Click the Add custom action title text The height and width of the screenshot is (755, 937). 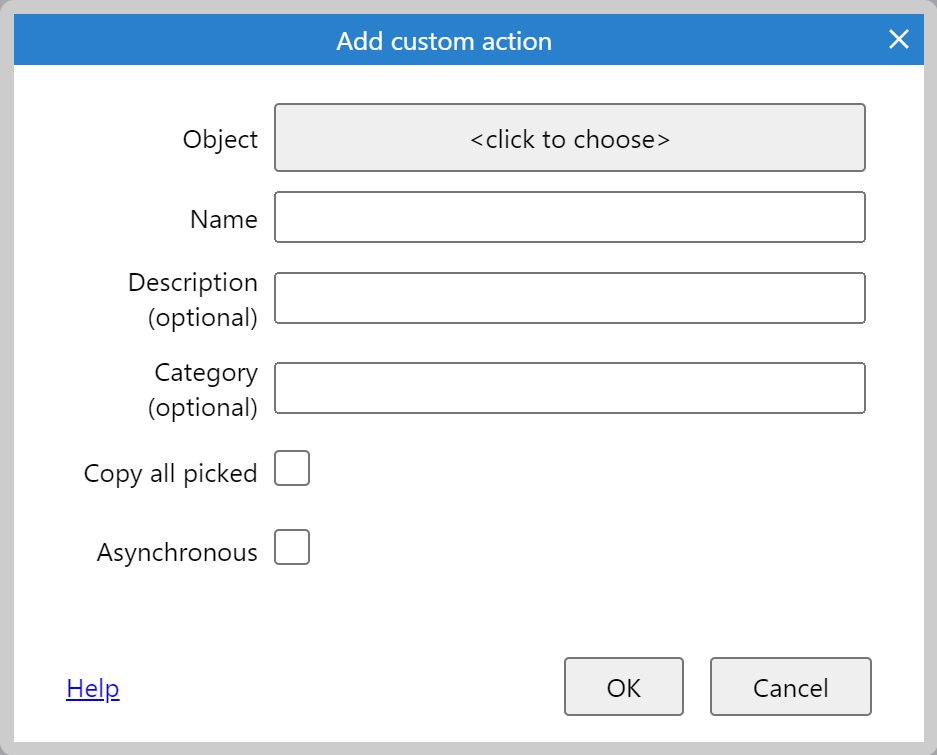pyautogui.click(x=444, y=41)
